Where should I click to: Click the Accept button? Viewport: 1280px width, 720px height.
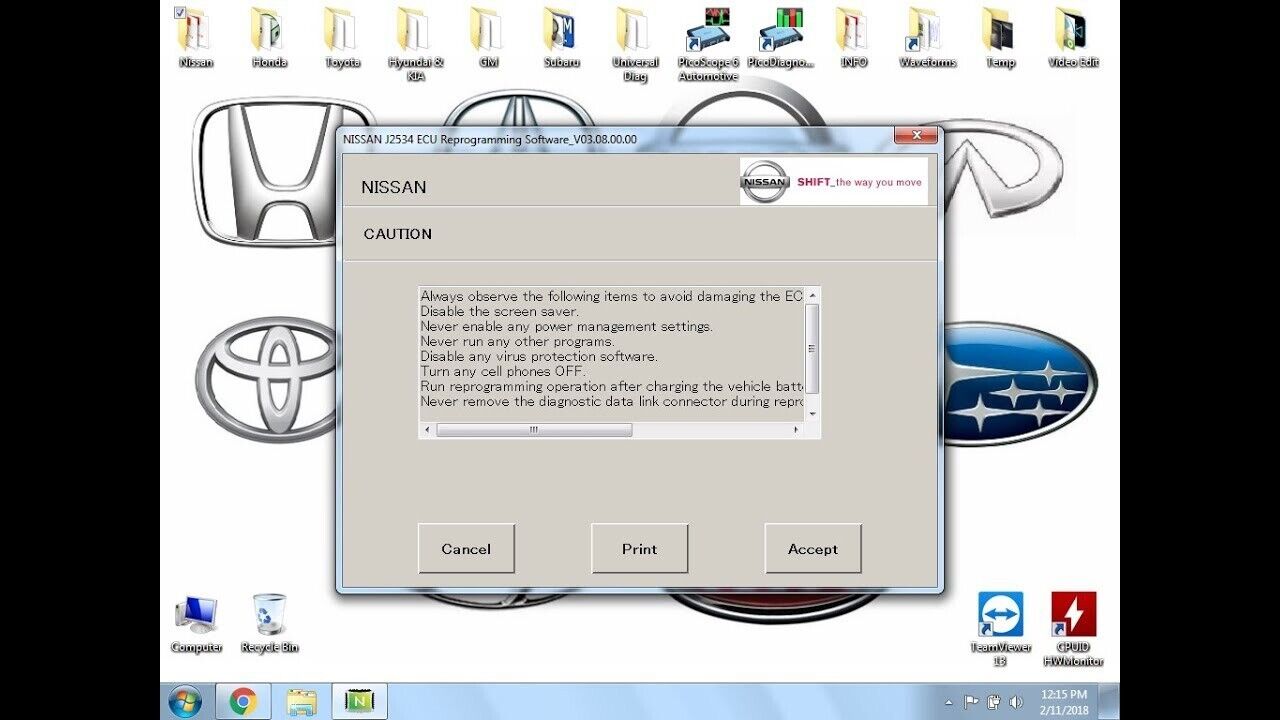coord(813,549)
